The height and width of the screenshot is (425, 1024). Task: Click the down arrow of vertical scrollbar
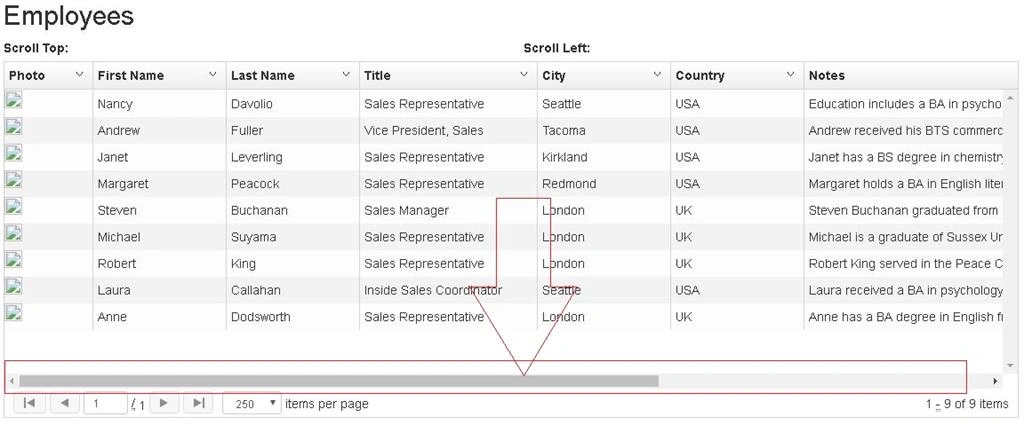coord(1010,366)
